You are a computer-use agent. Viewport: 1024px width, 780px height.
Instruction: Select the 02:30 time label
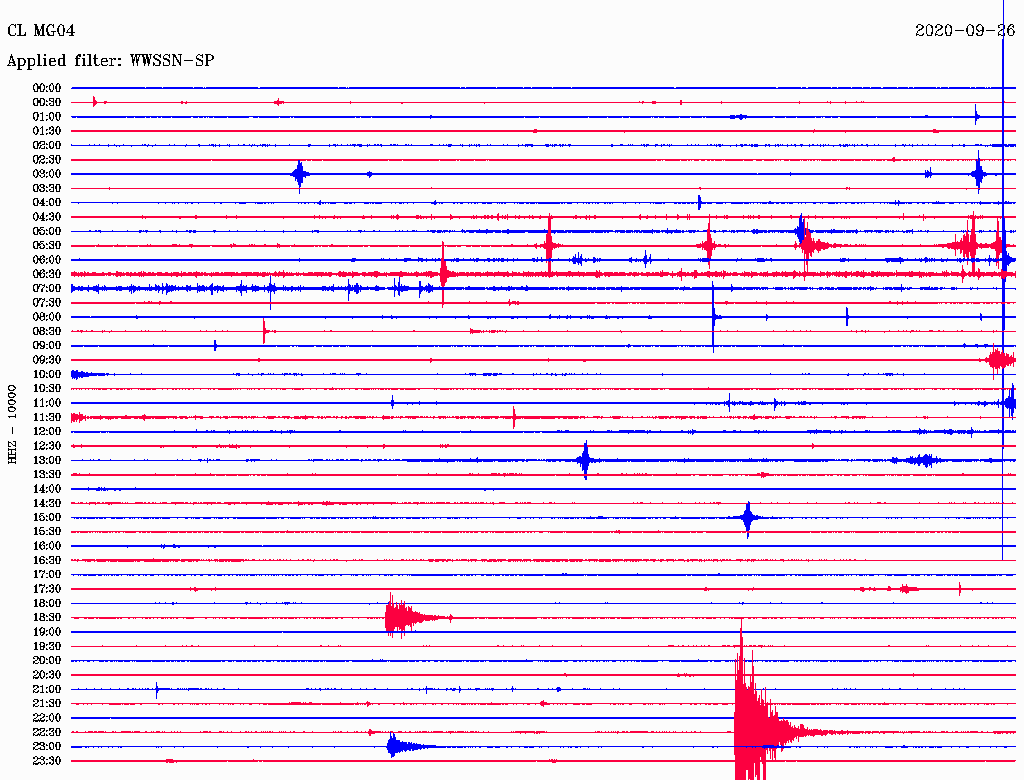[x=47, y=159]
